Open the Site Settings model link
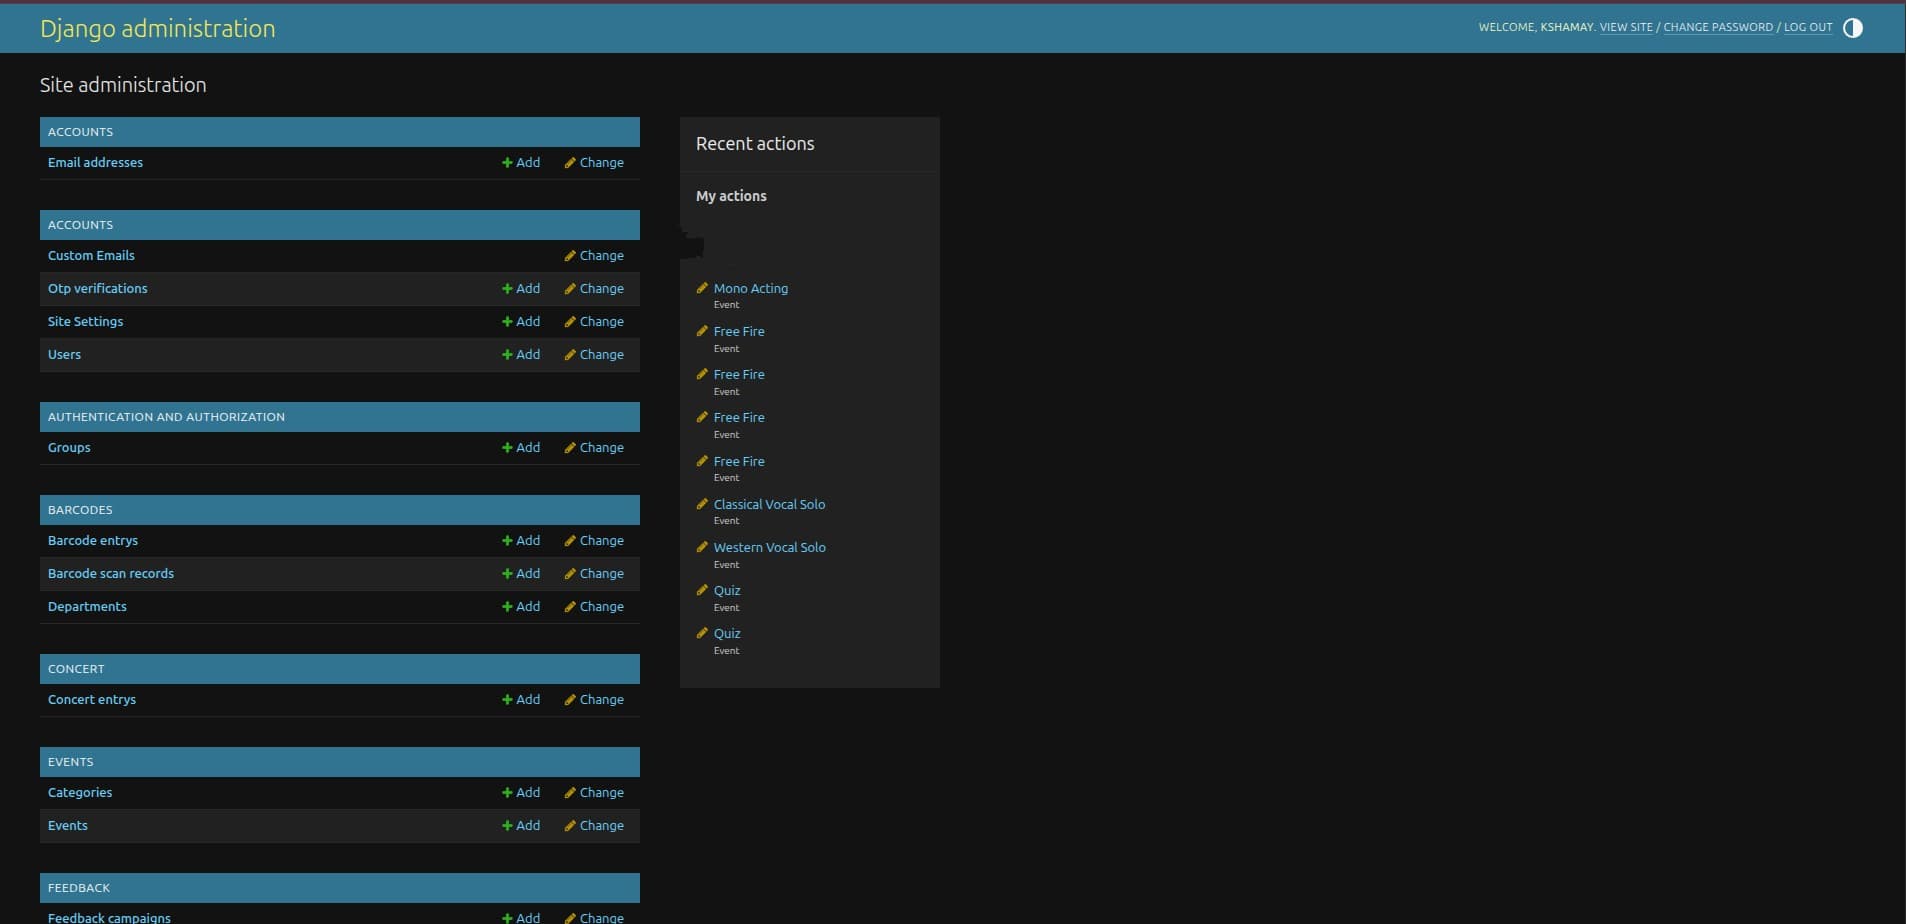 85,322
